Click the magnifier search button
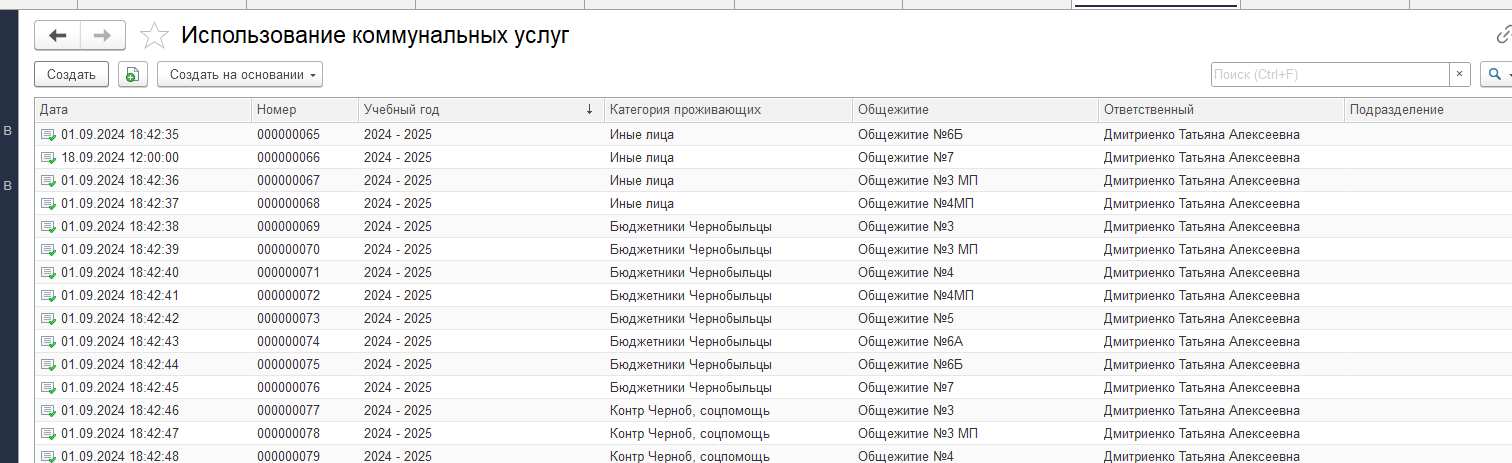This screenshot has width=1512, height=463. coord(1494,75)
